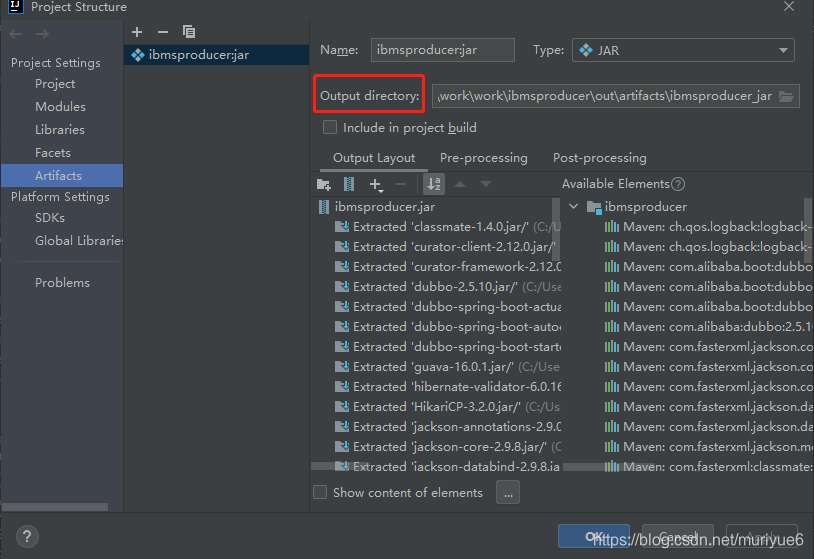
Task: Check Show content of elements
Action: pos(320,492)
